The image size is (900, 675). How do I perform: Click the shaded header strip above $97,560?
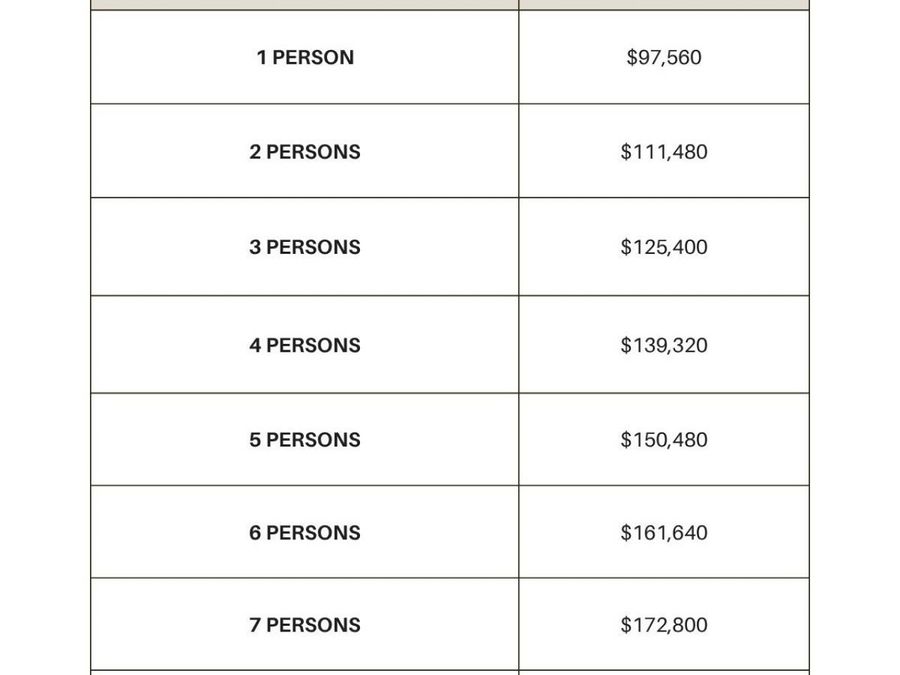pyautogui.click(x=664, y=4)
